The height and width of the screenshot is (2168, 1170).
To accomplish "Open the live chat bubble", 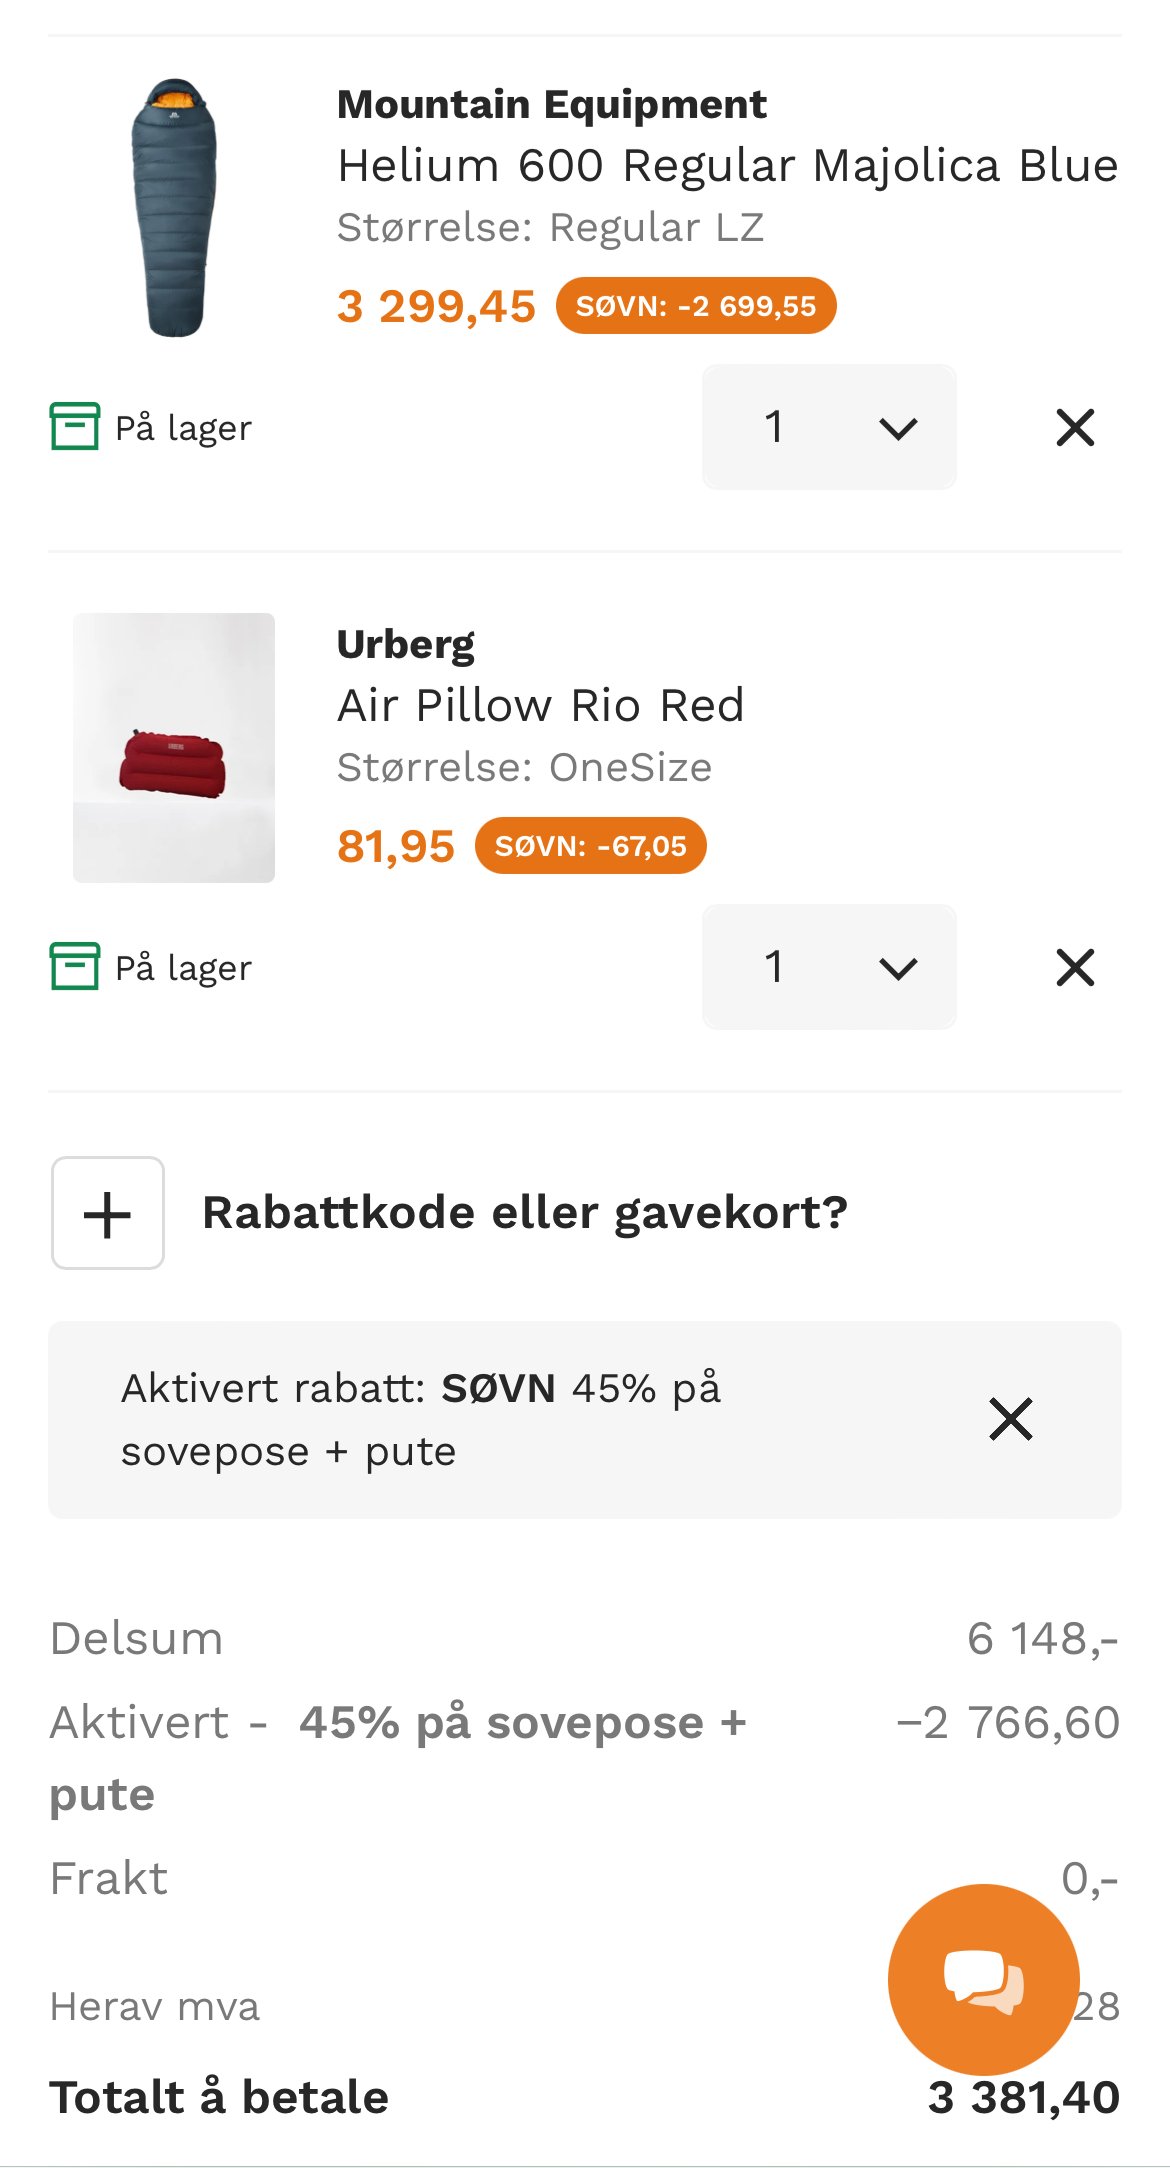I will coord(983,1979).
